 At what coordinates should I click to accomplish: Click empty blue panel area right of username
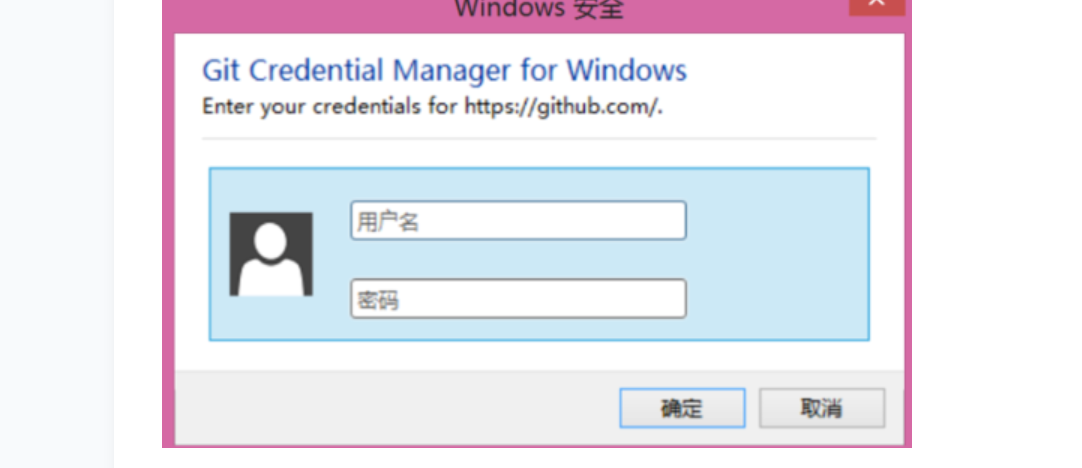[x=776, y=221]
